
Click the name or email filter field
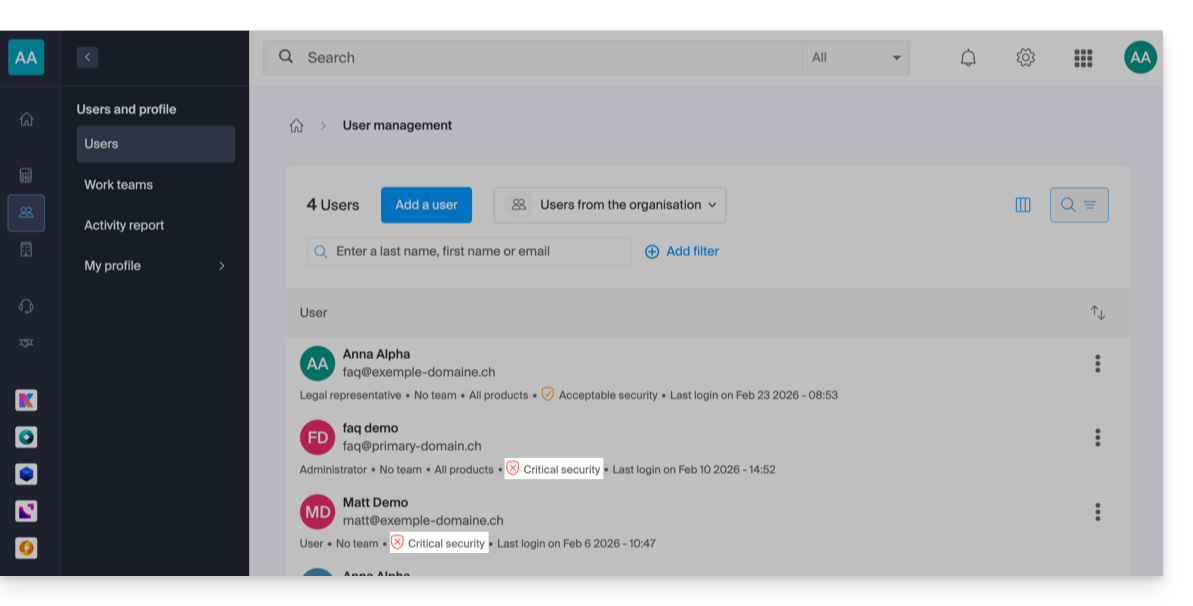pyautogui.click(x=469, y=252)
